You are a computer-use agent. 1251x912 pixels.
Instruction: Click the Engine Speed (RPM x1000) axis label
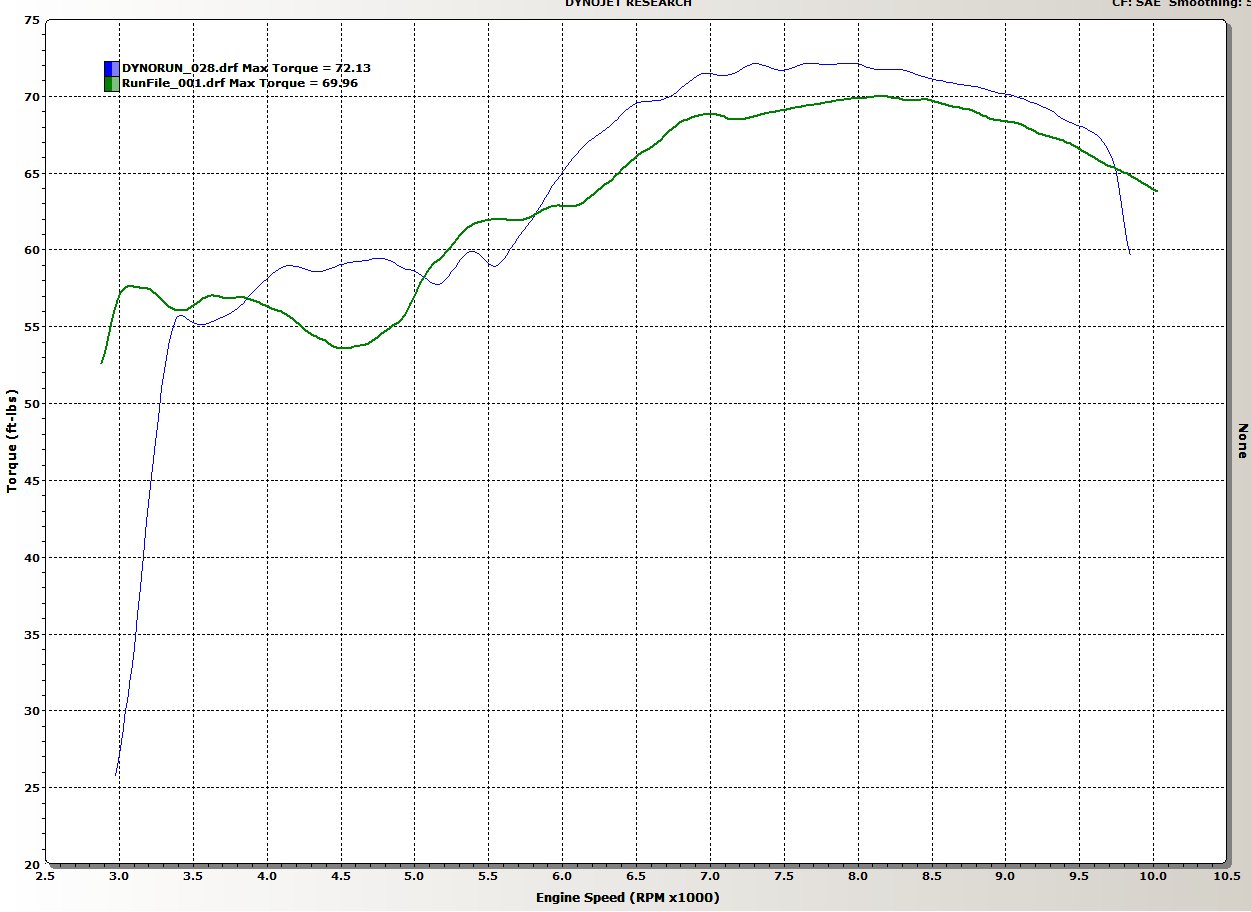coord(630,897)
